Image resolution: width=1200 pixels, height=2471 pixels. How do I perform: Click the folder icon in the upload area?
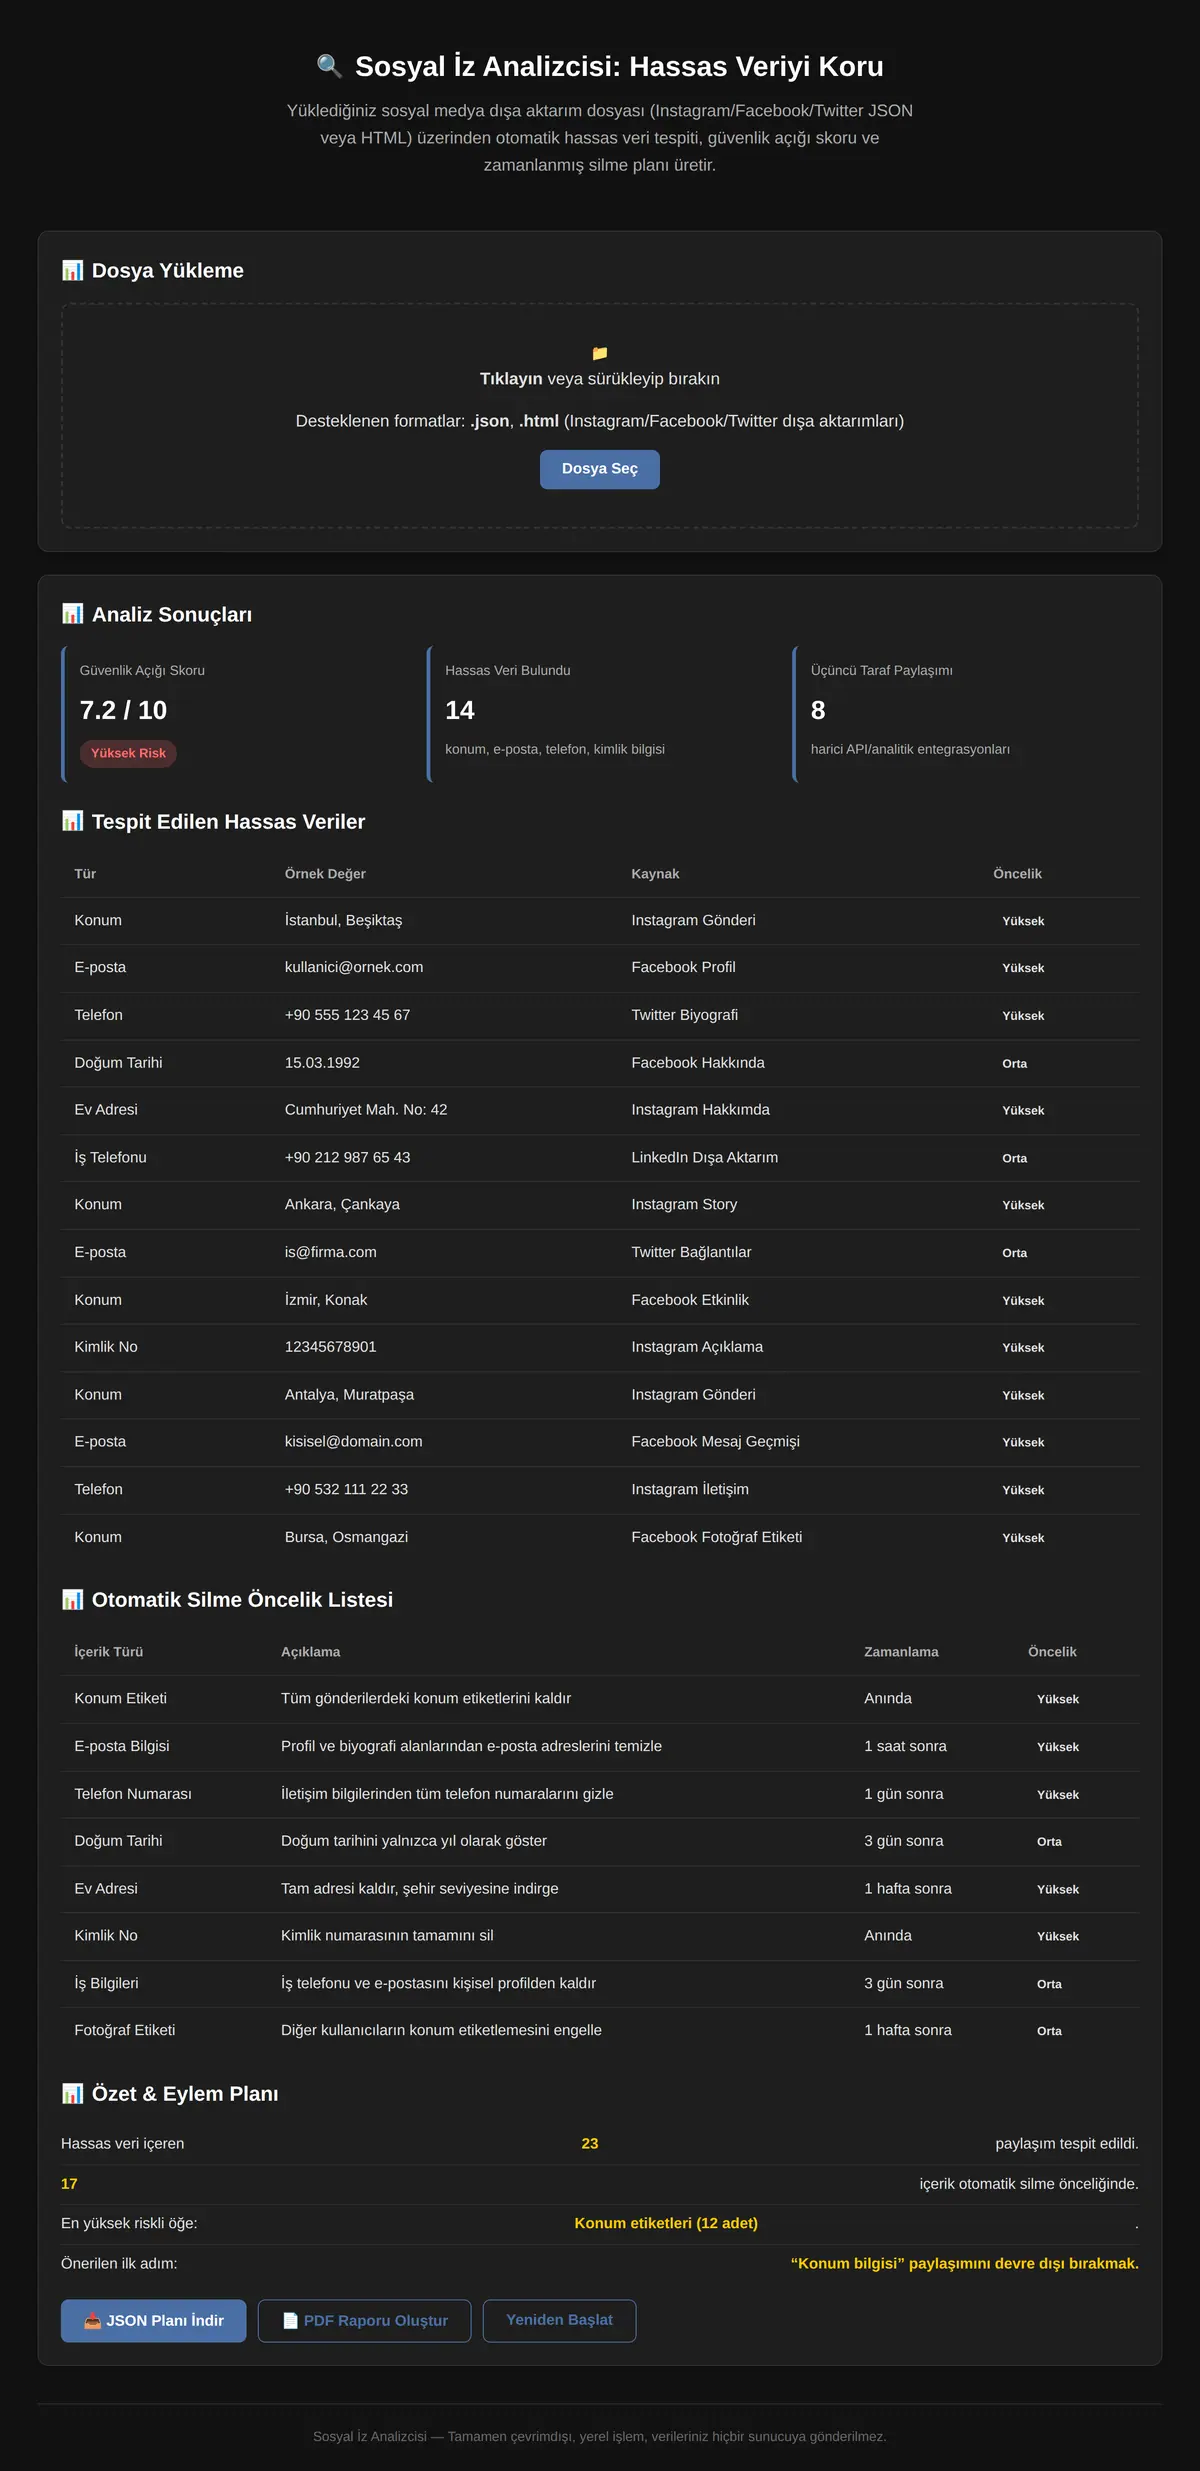point(600,353)
